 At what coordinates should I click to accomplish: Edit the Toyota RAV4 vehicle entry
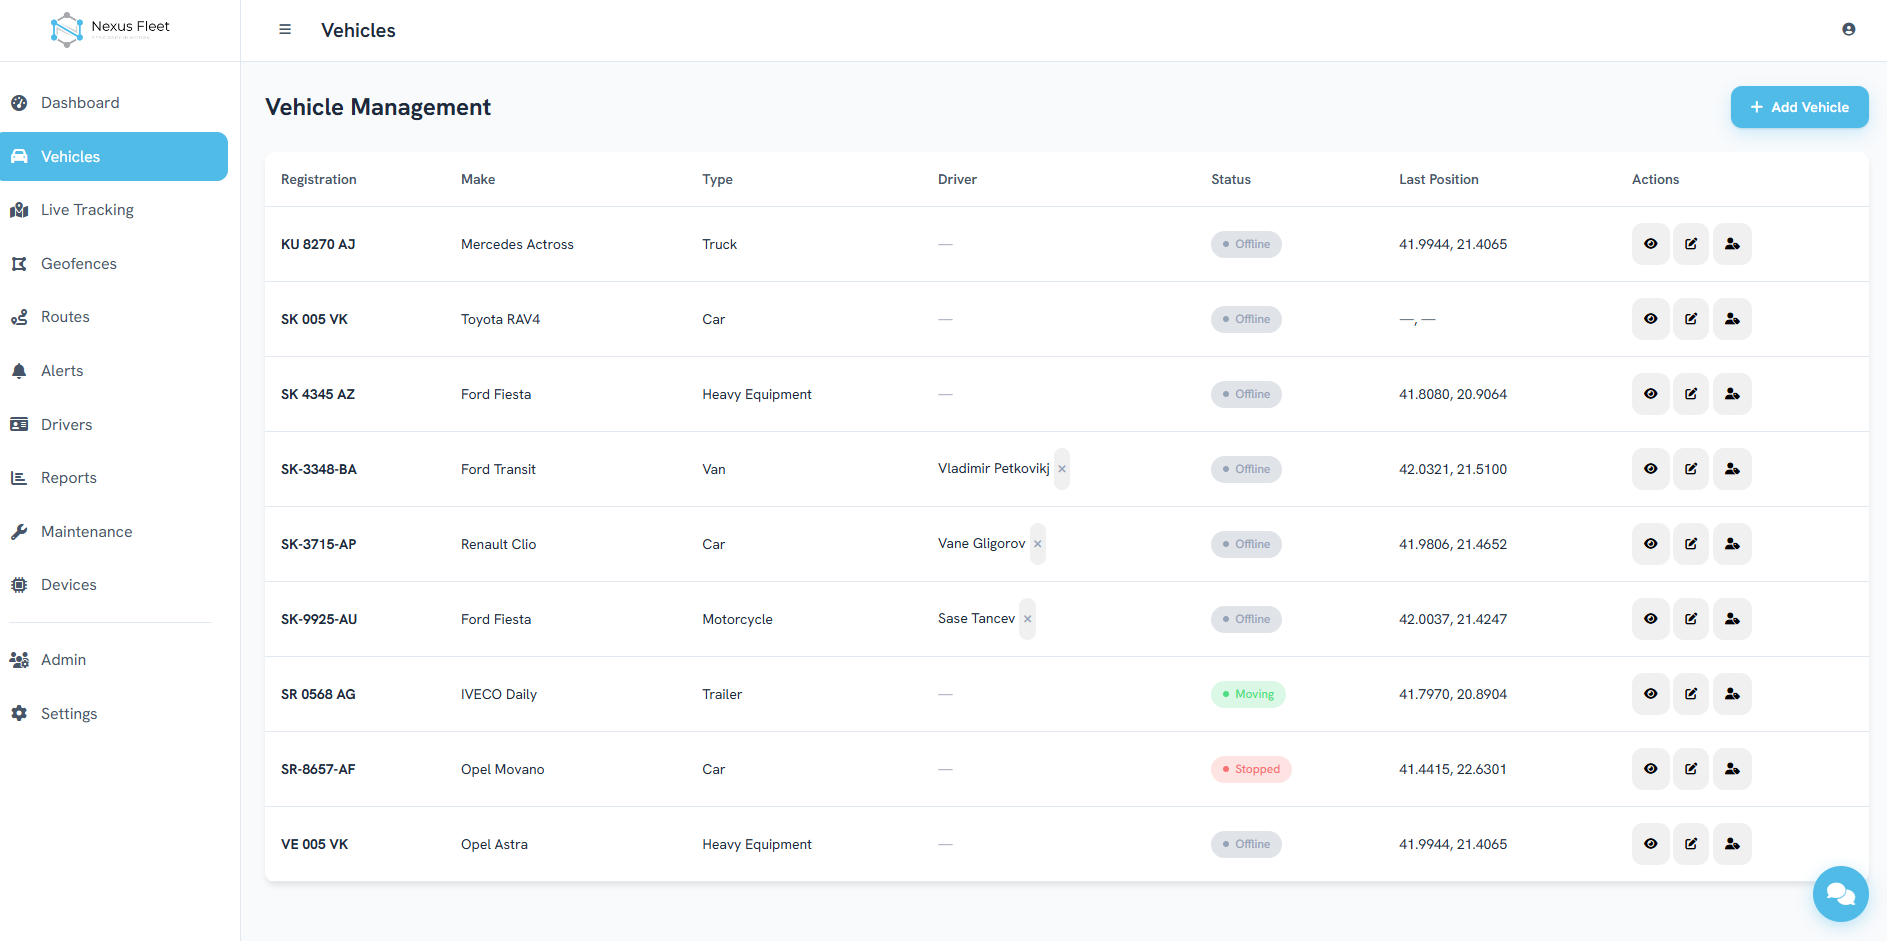click(1691, 319)
